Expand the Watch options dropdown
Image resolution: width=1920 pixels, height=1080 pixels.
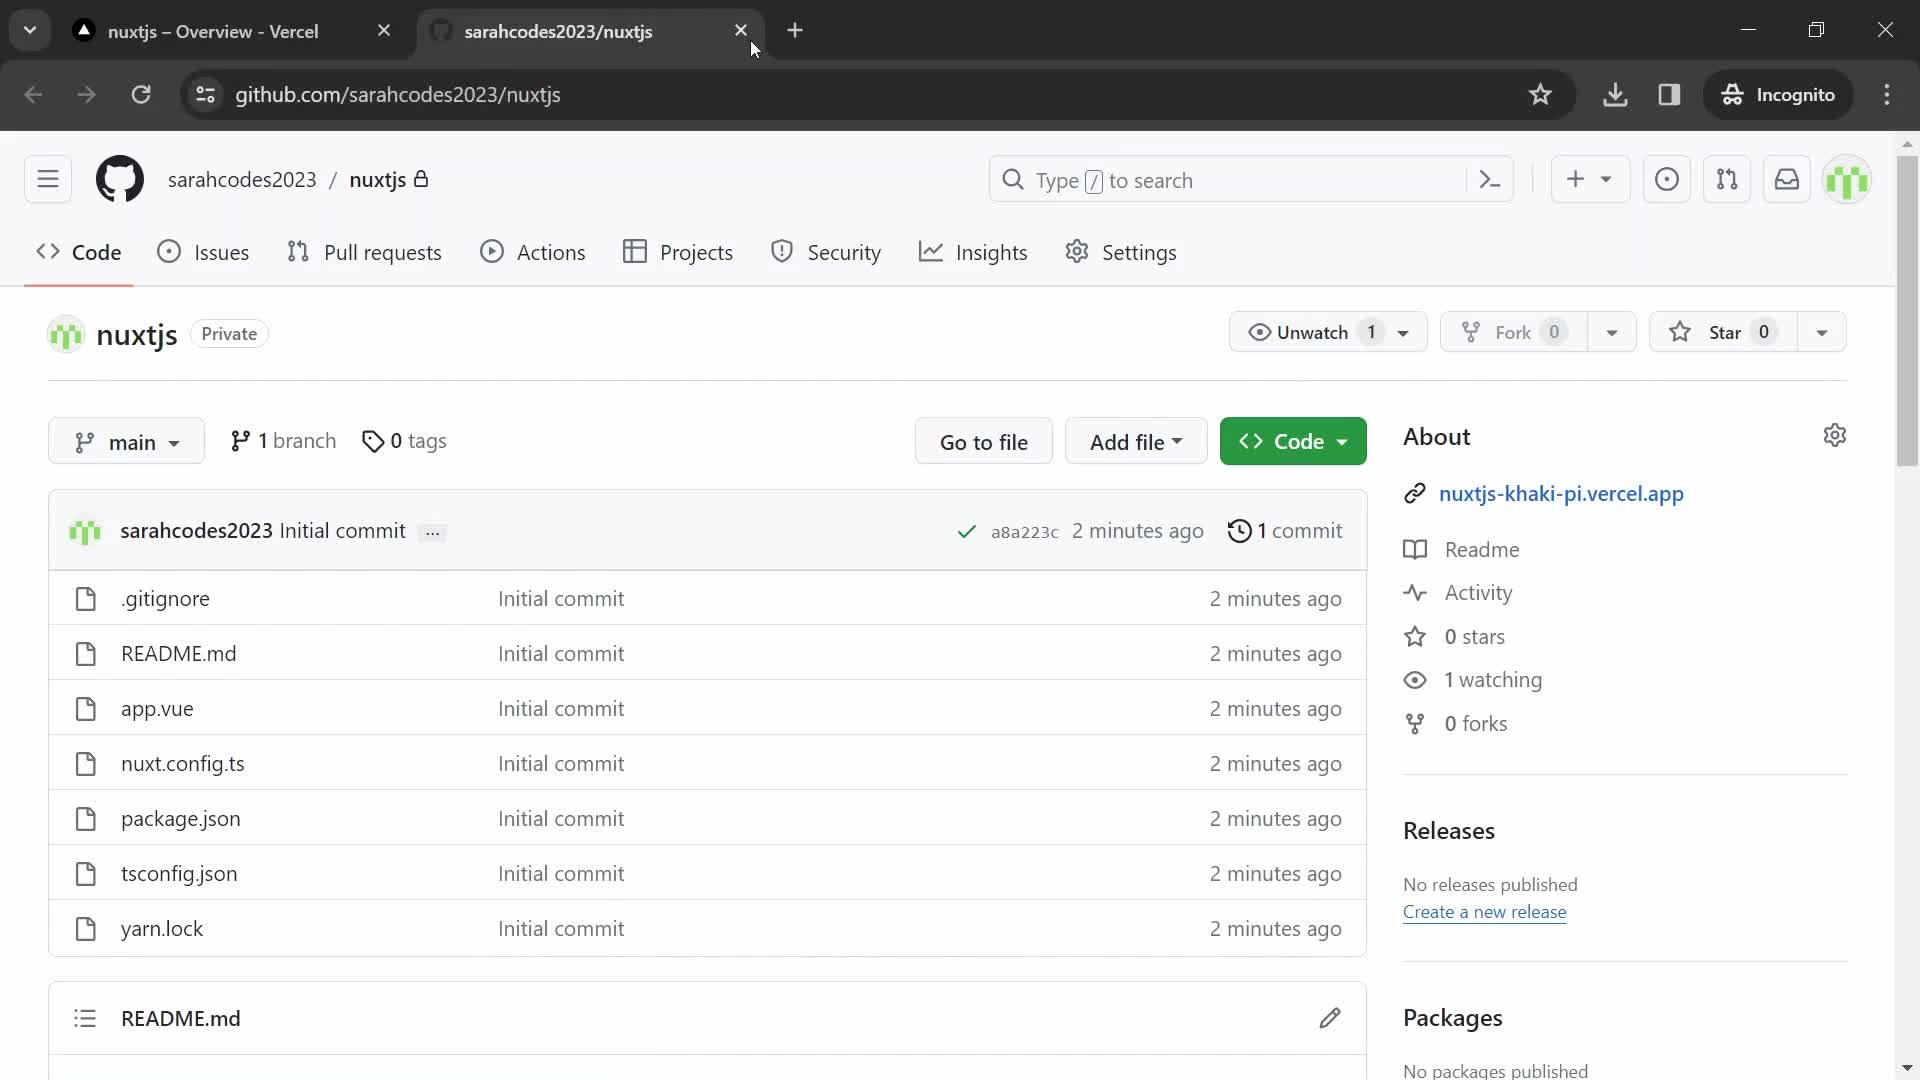[x=1403, y=332]
